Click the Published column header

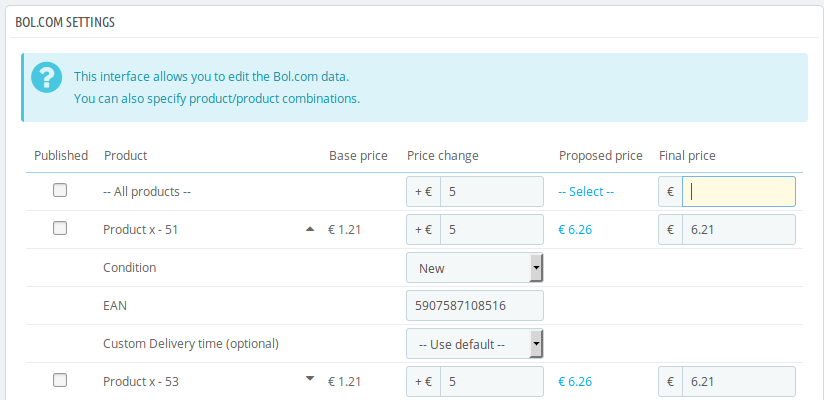coord(61,156)
